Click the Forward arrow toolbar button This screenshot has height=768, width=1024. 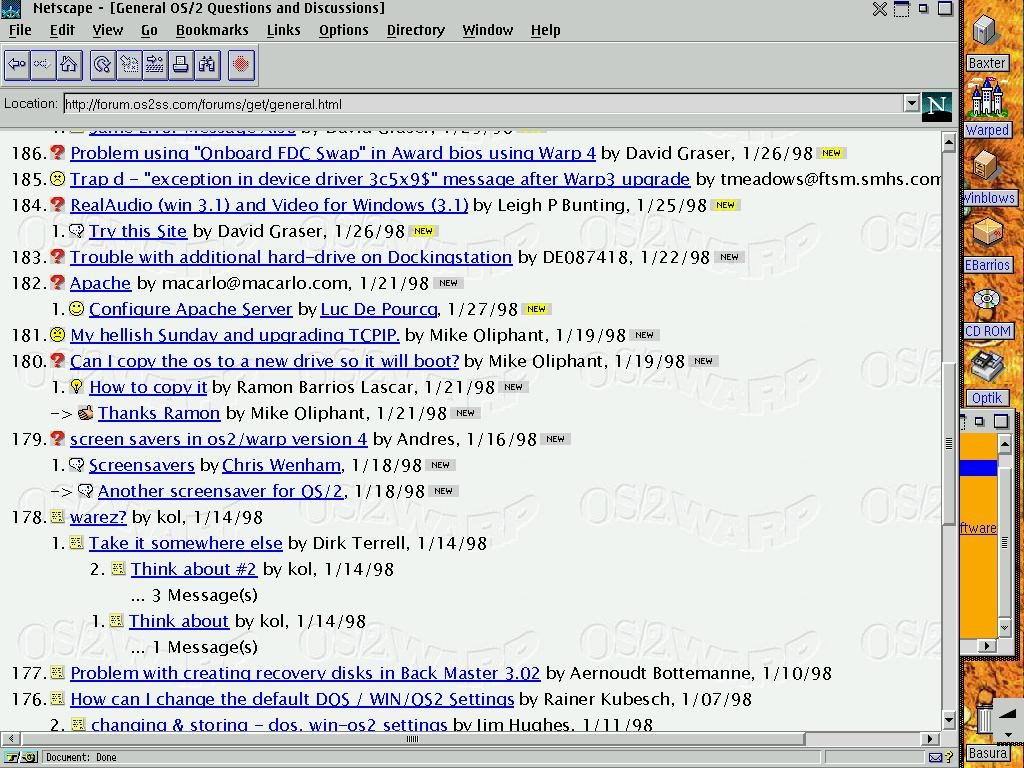(x=42, y=65)
